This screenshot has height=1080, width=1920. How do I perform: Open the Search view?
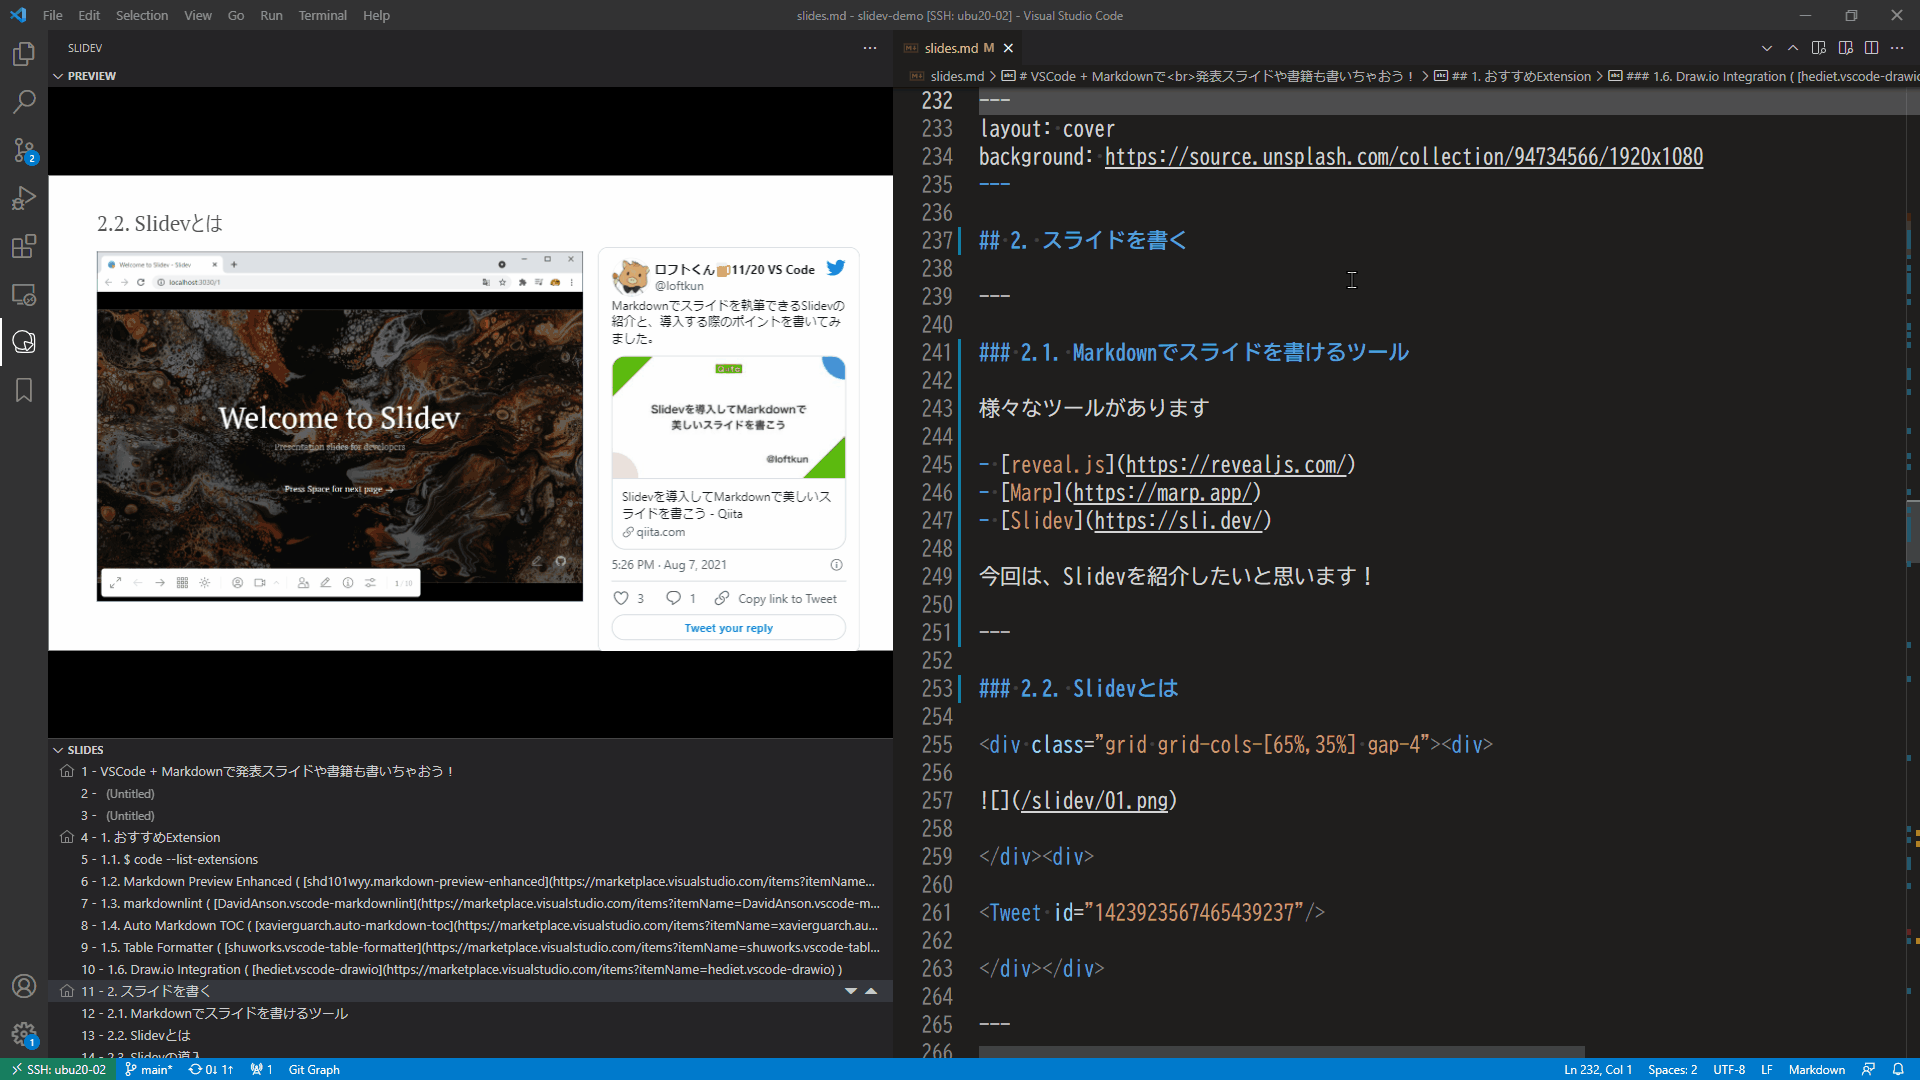click(24, 102)
